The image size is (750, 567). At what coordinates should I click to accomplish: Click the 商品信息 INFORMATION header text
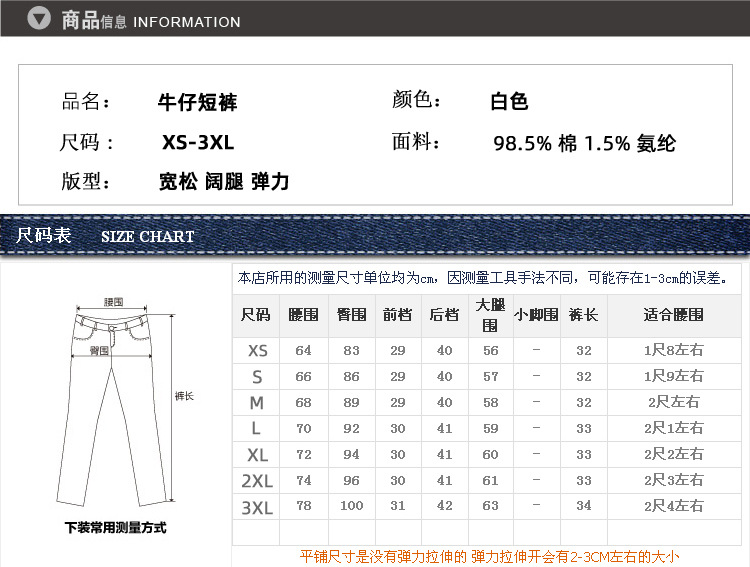[151, 21]
